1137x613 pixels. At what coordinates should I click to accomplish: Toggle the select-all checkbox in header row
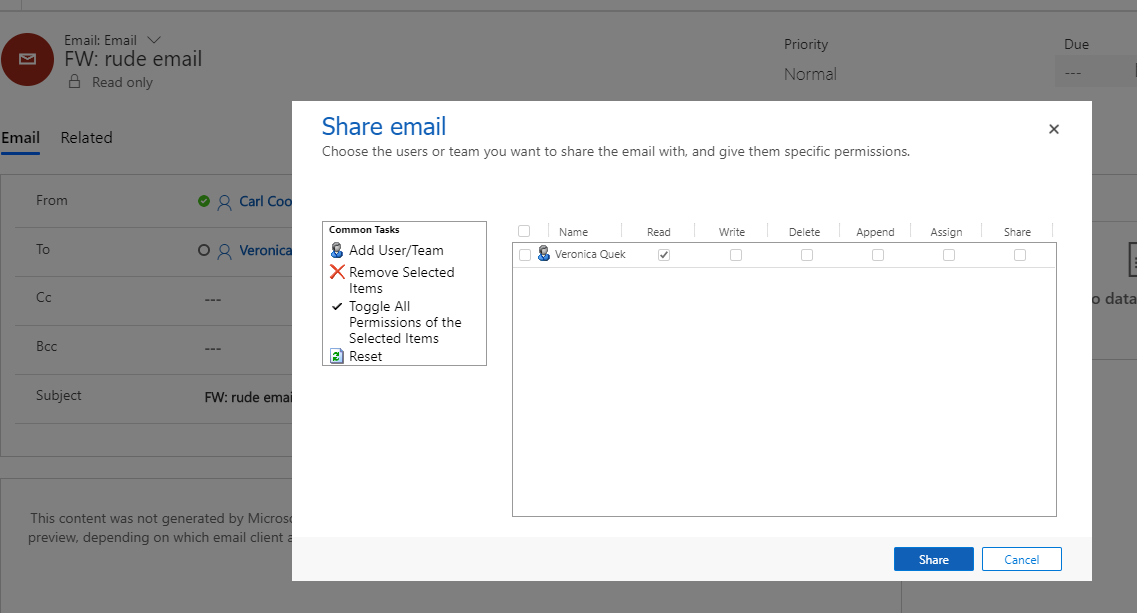[524, 231]
